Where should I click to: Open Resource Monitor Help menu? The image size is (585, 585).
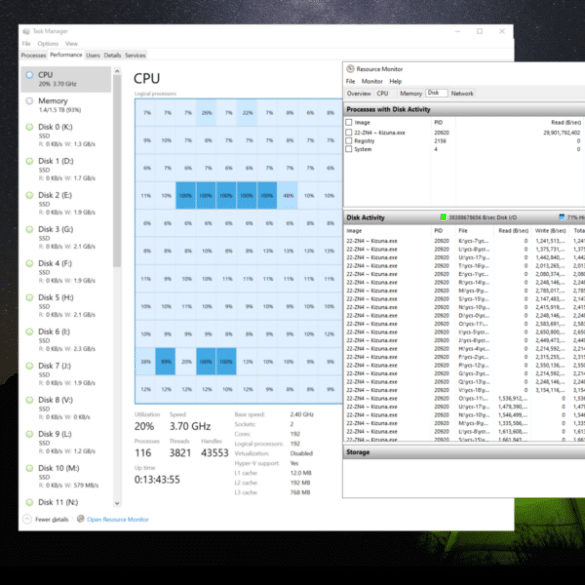395,81
